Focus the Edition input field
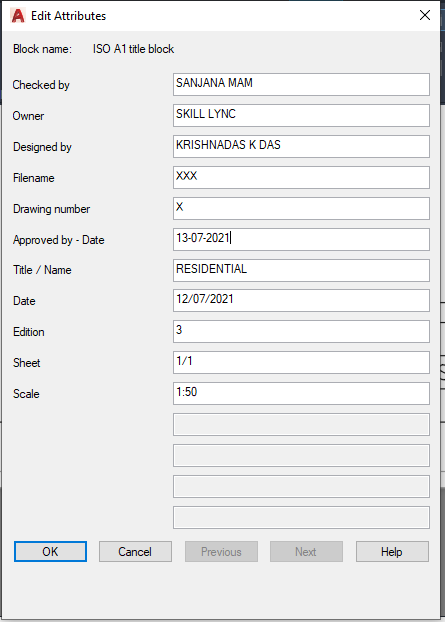Screen dimensions: 445x622 coord(301,331)
